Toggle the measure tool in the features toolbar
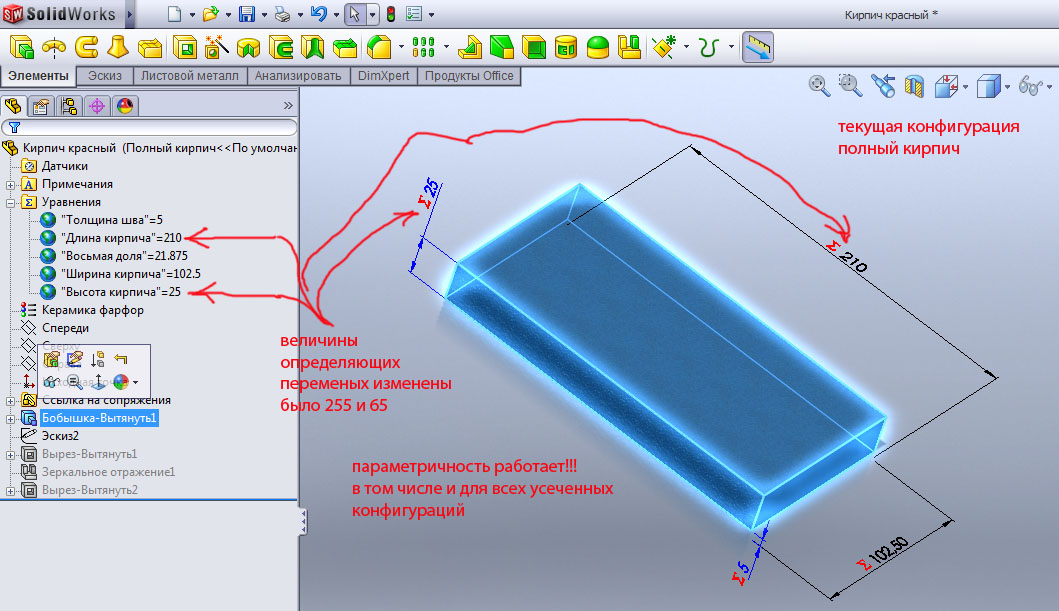1059x611 pixels. click(759, 47)
